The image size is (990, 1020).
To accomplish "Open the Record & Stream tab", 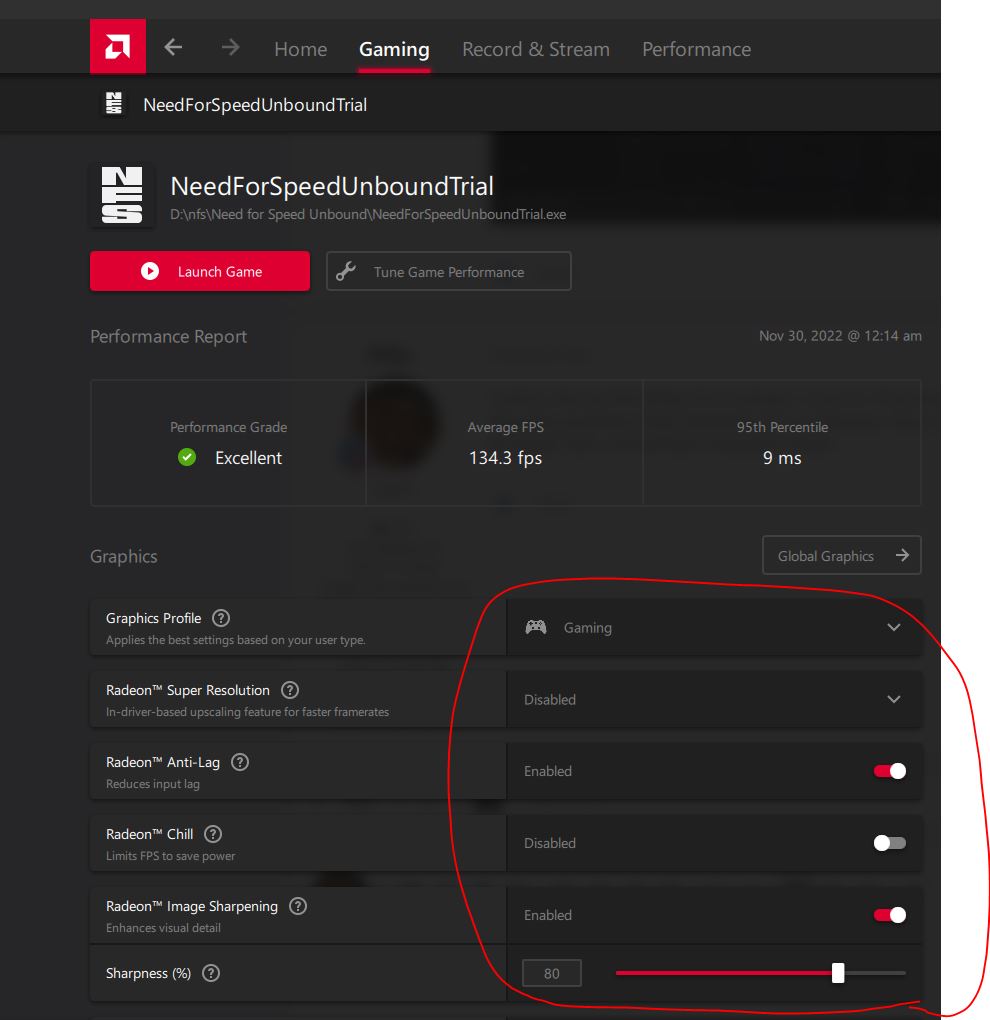I will tap(535, 49).
